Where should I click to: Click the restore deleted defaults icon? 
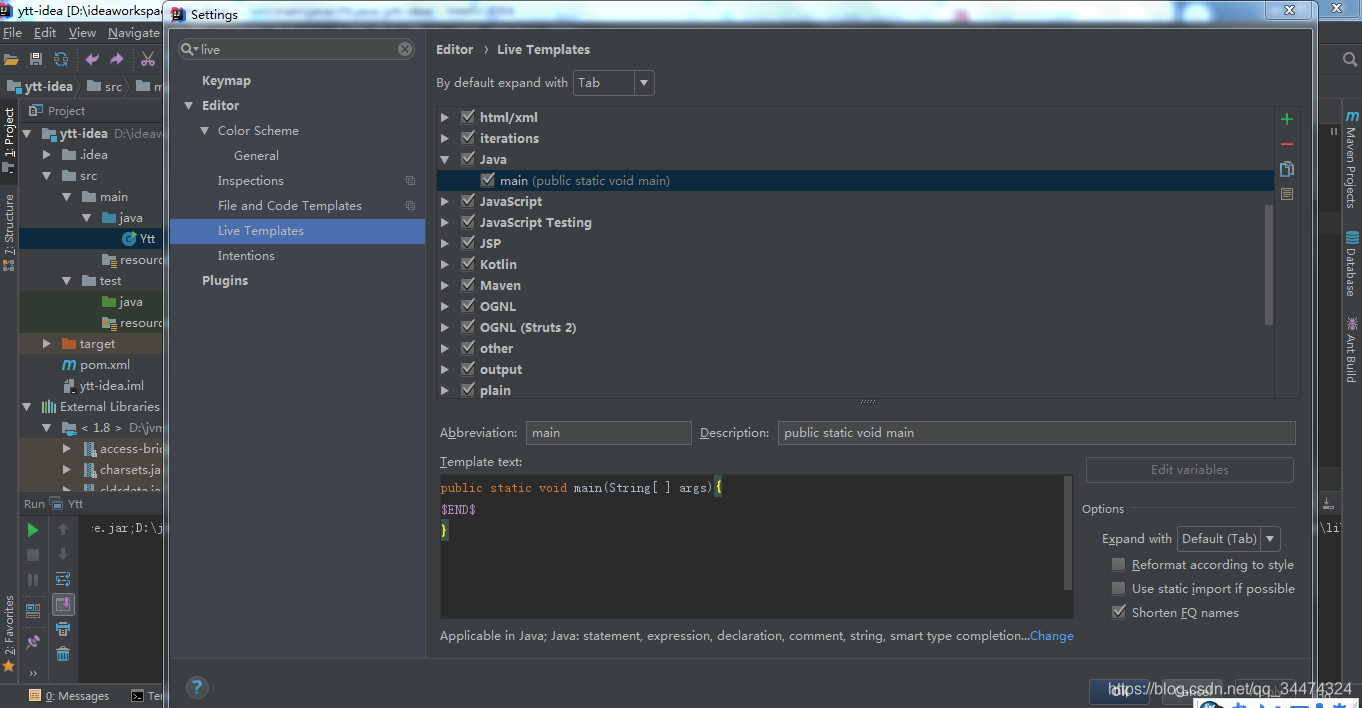[1287, 194]
